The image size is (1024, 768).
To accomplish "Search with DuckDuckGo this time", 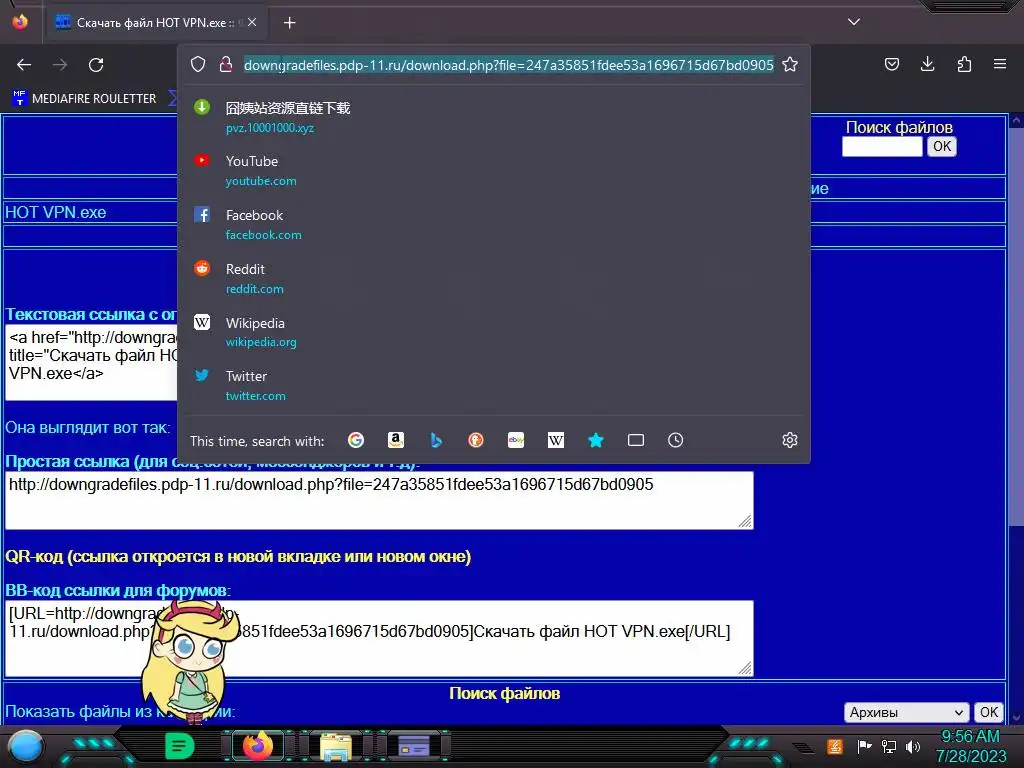I will pyautogui.click(x=476, y=440).
